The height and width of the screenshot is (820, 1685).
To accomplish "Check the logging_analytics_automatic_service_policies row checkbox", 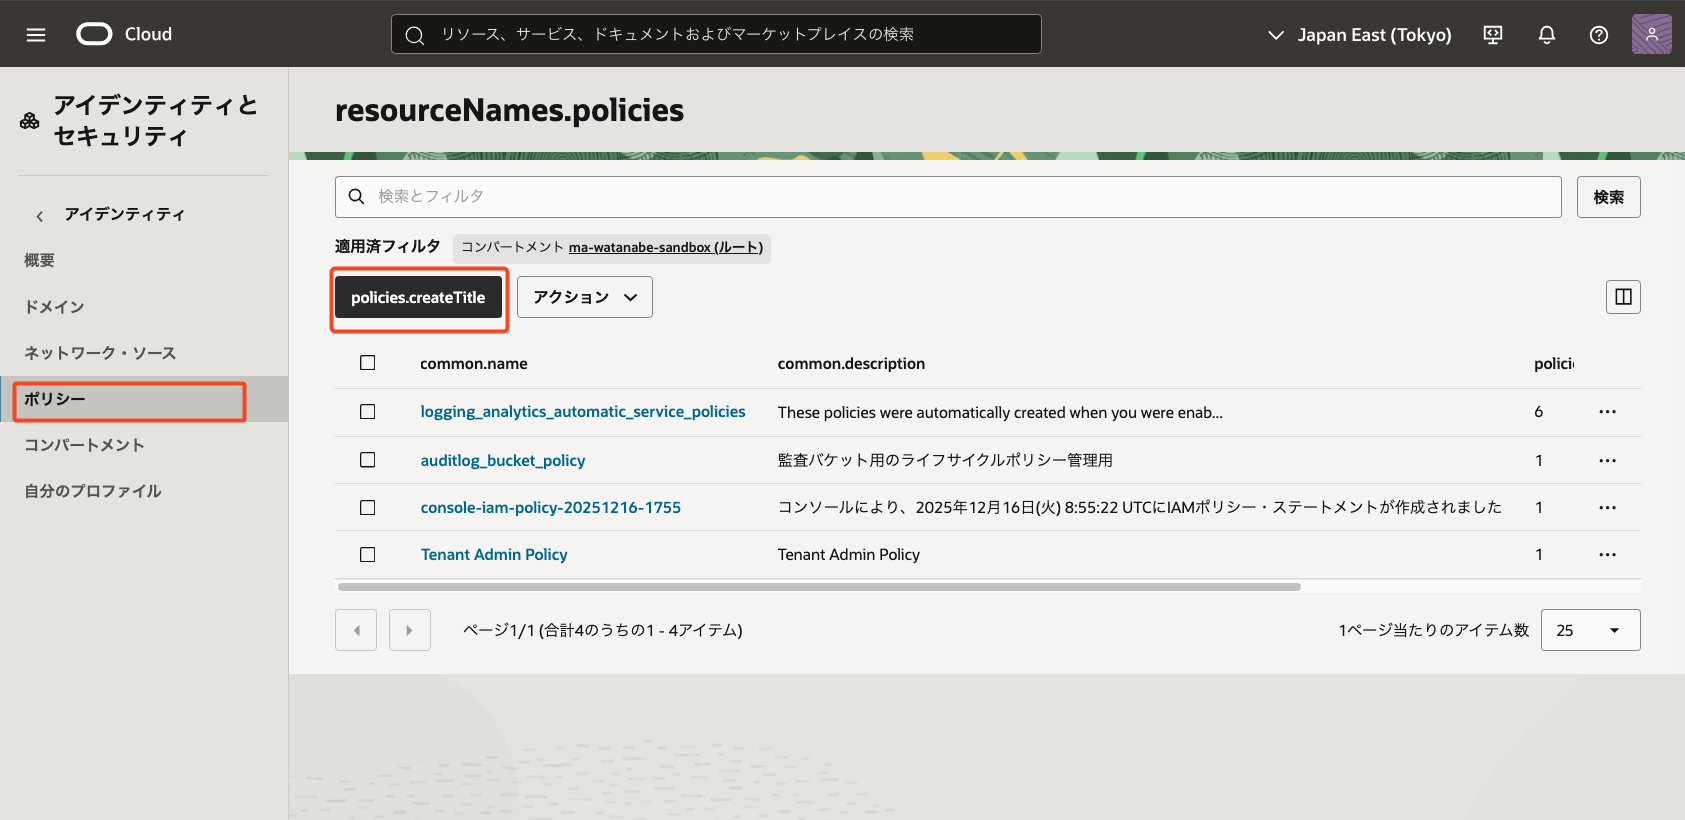I will (368, 412).
